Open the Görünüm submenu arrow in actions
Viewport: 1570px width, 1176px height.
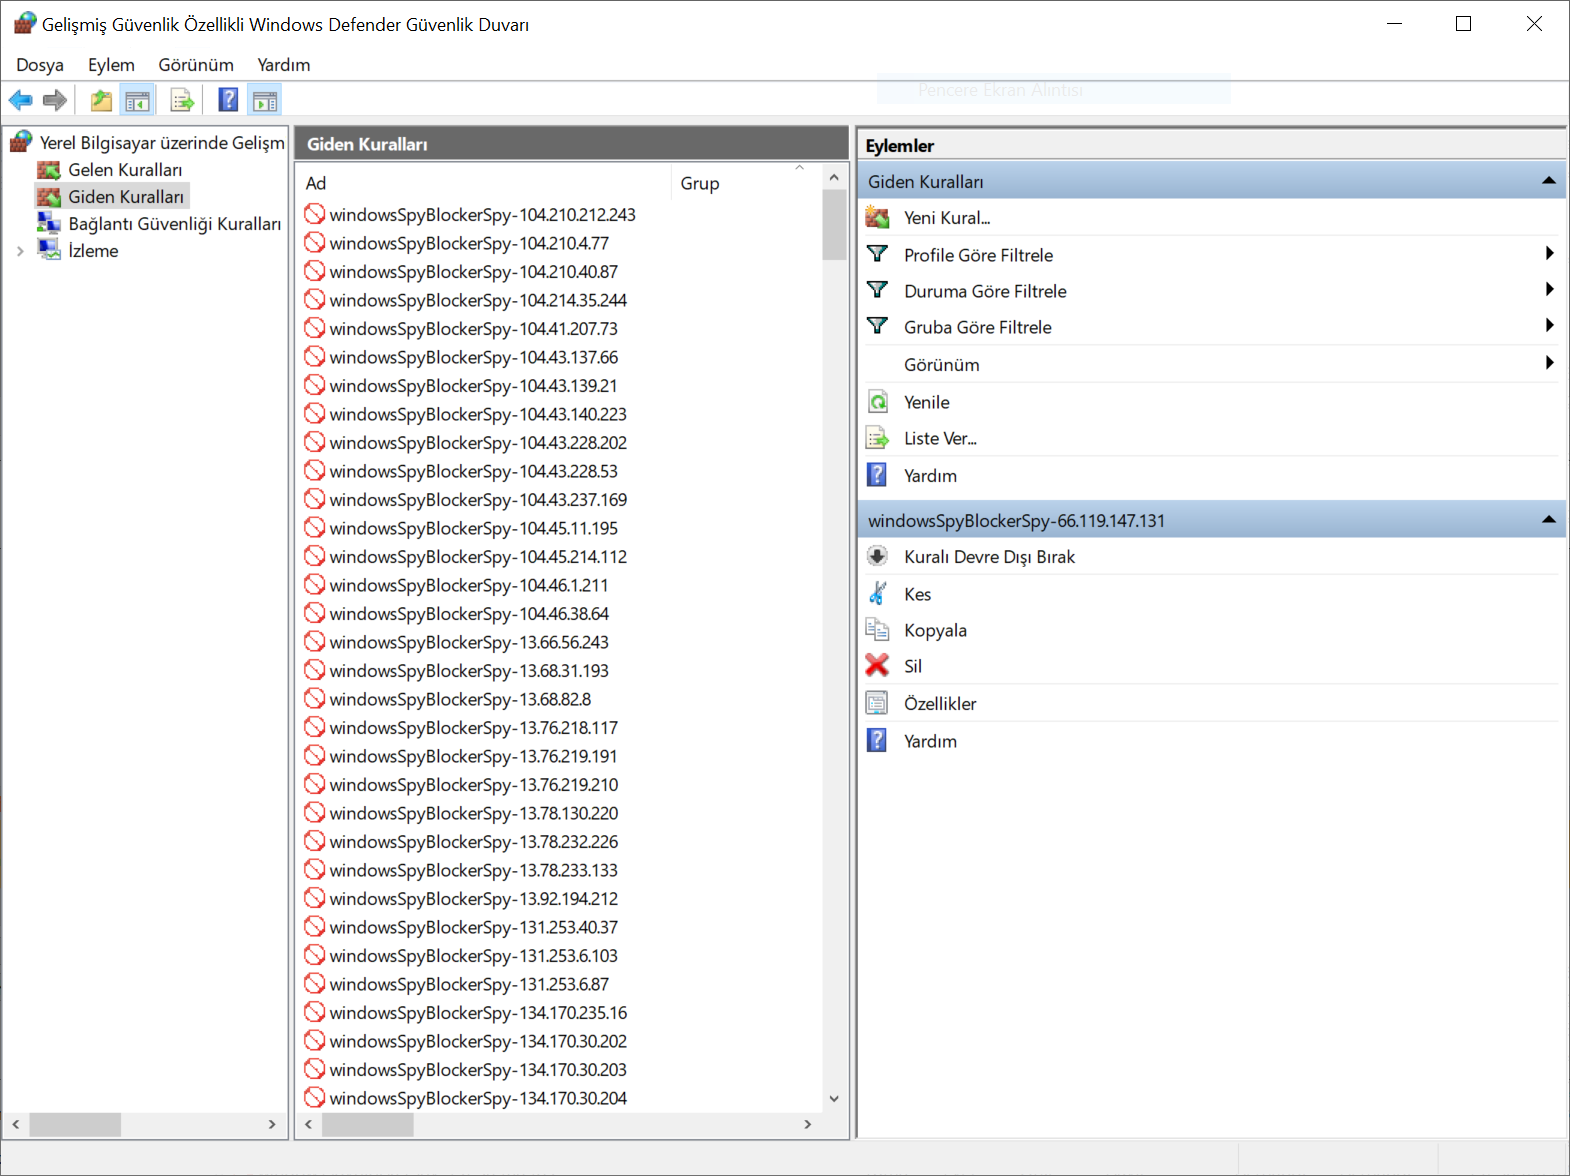point(1549,364)
